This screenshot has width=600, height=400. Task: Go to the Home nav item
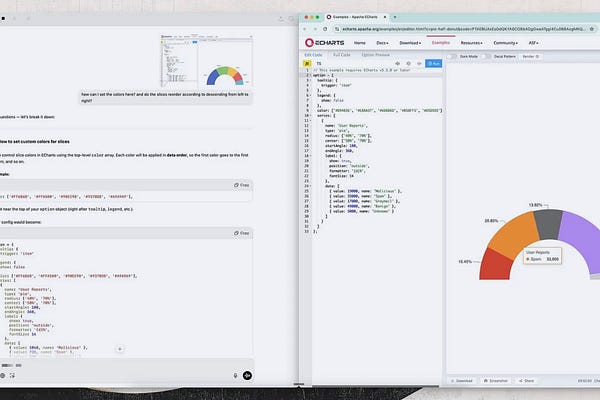(359, 43)
